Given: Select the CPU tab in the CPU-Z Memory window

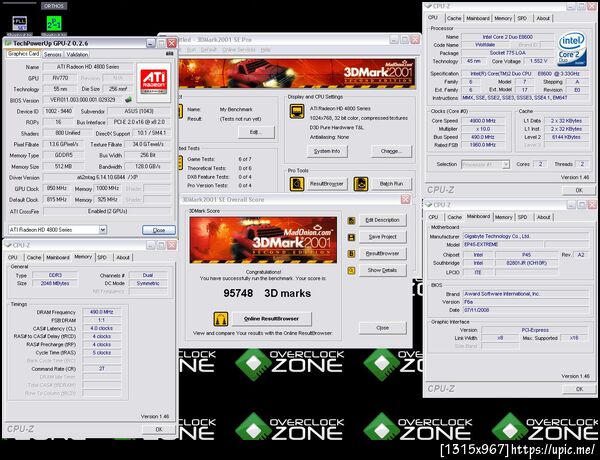Looking at the screenshot, I should coord(13,258).
